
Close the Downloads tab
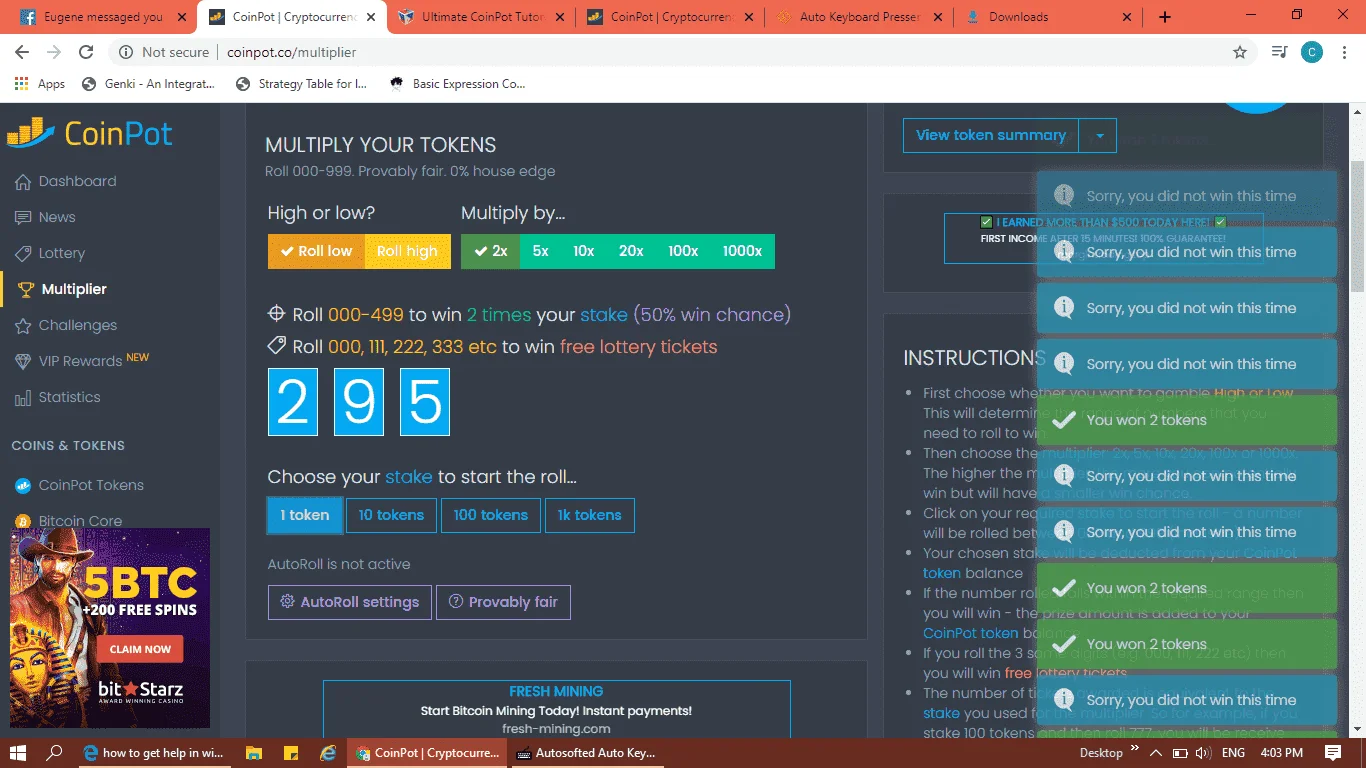[x=1127, y=17]
